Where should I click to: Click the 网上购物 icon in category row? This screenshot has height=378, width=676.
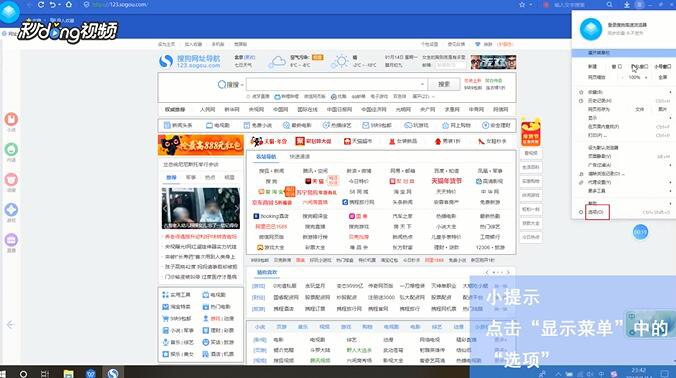pos(445,125)
